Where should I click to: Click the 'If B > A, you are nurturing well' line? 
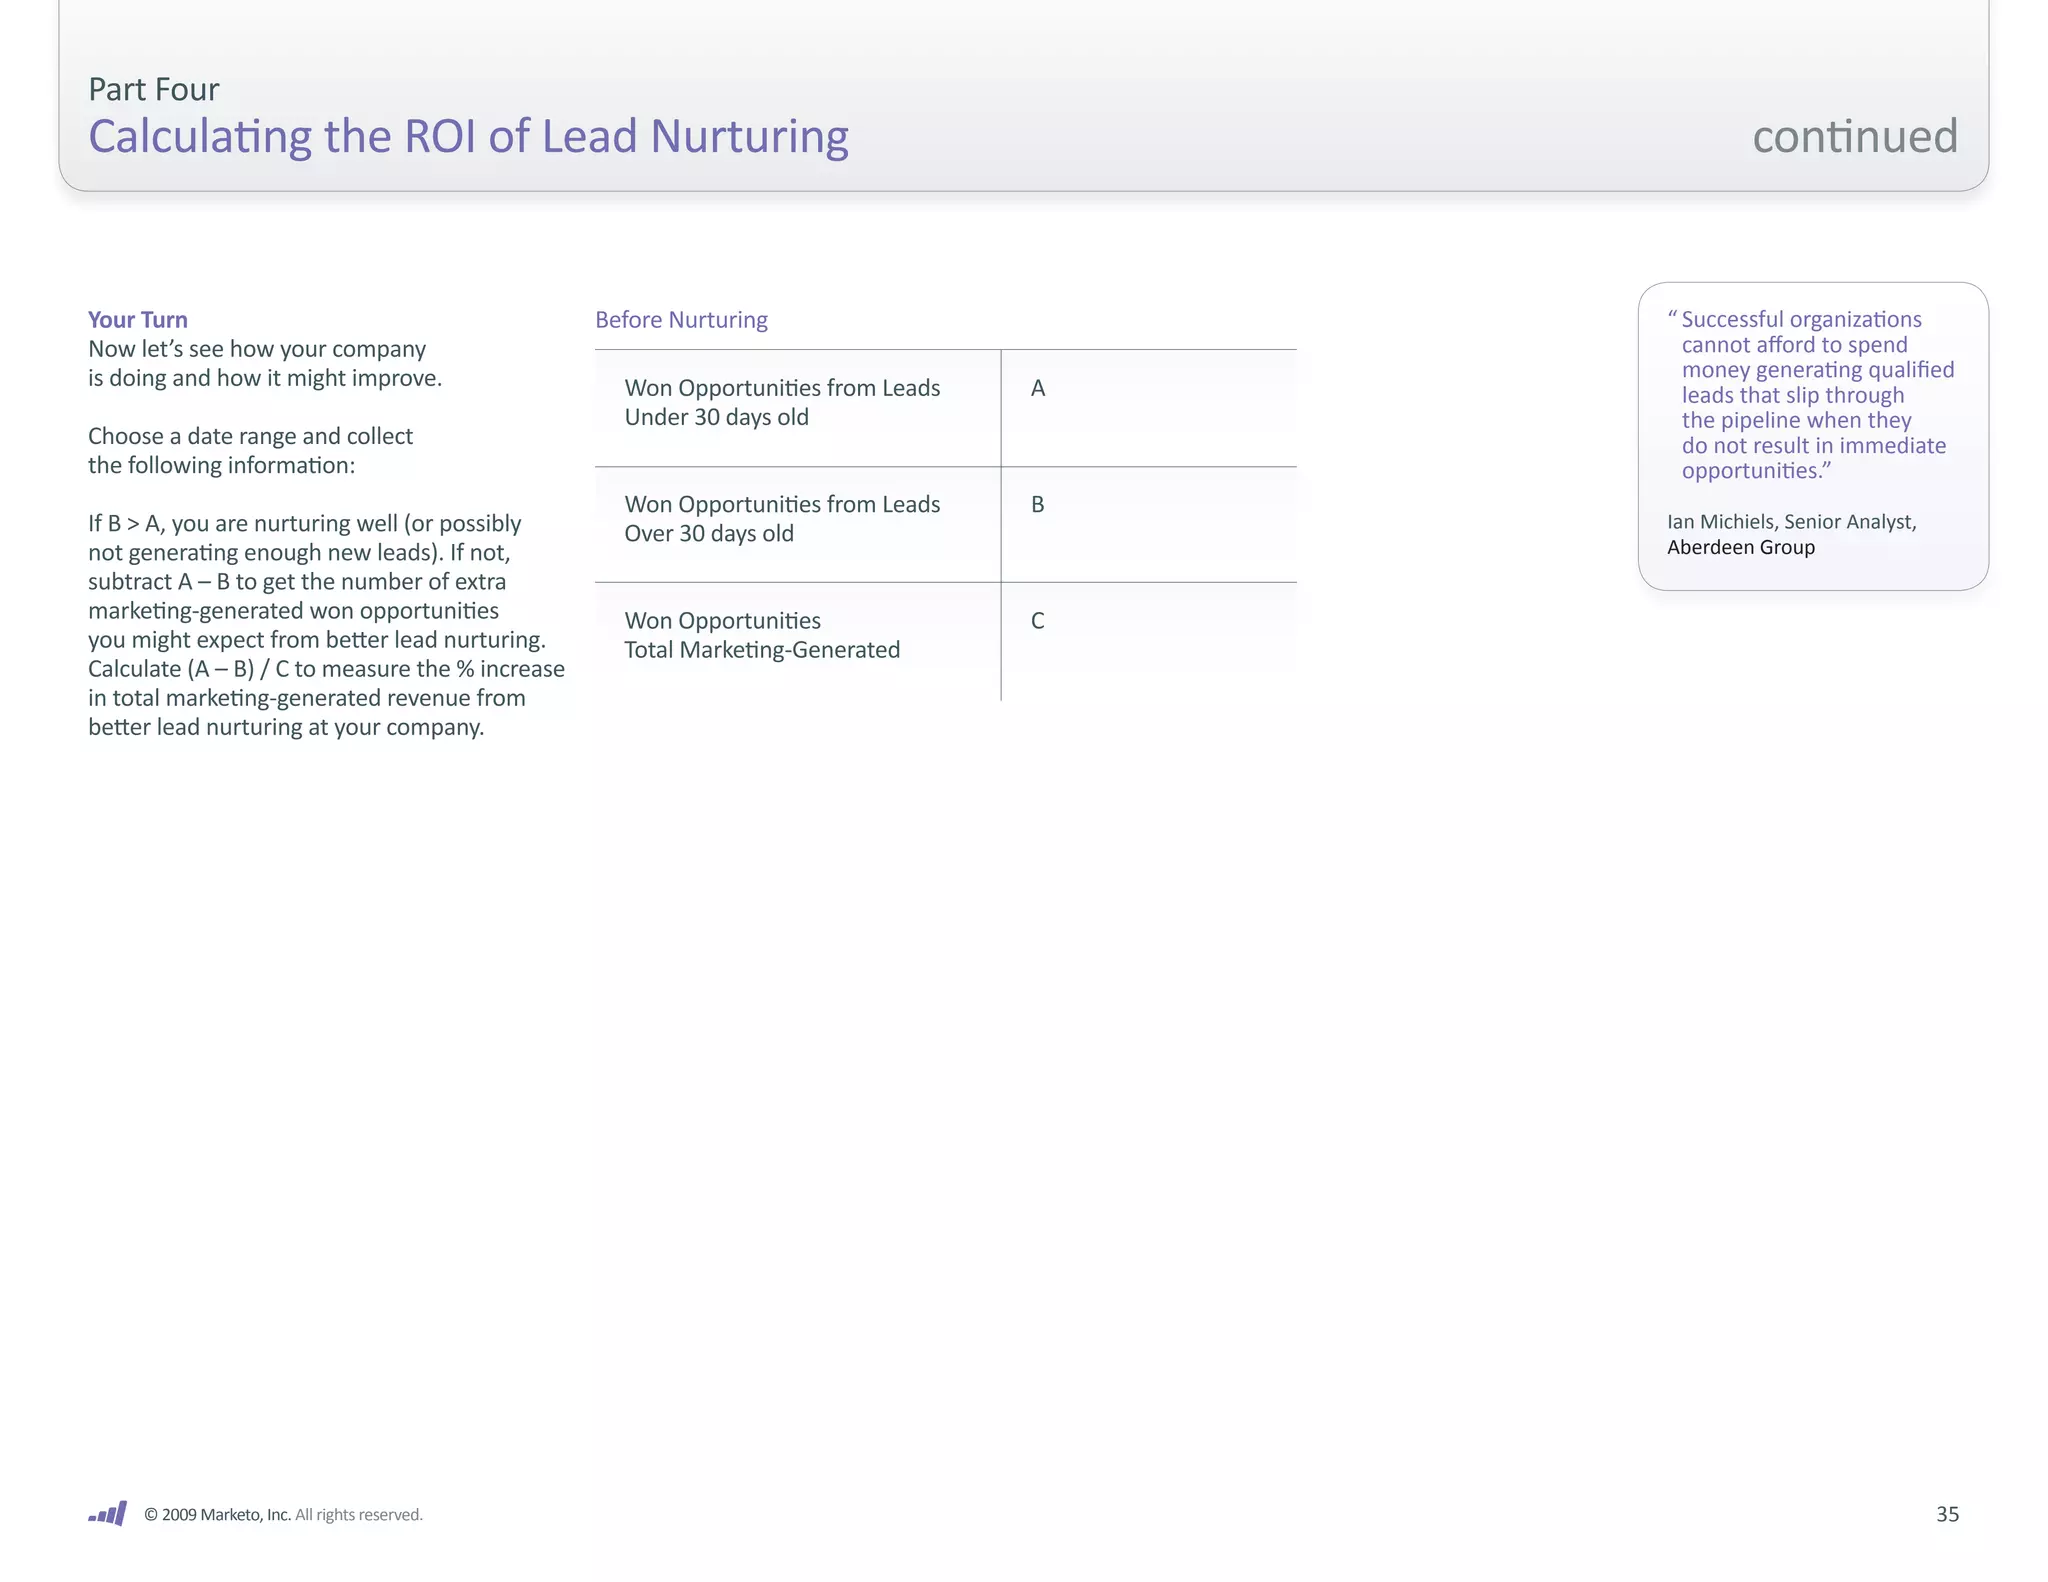[305, 523]
